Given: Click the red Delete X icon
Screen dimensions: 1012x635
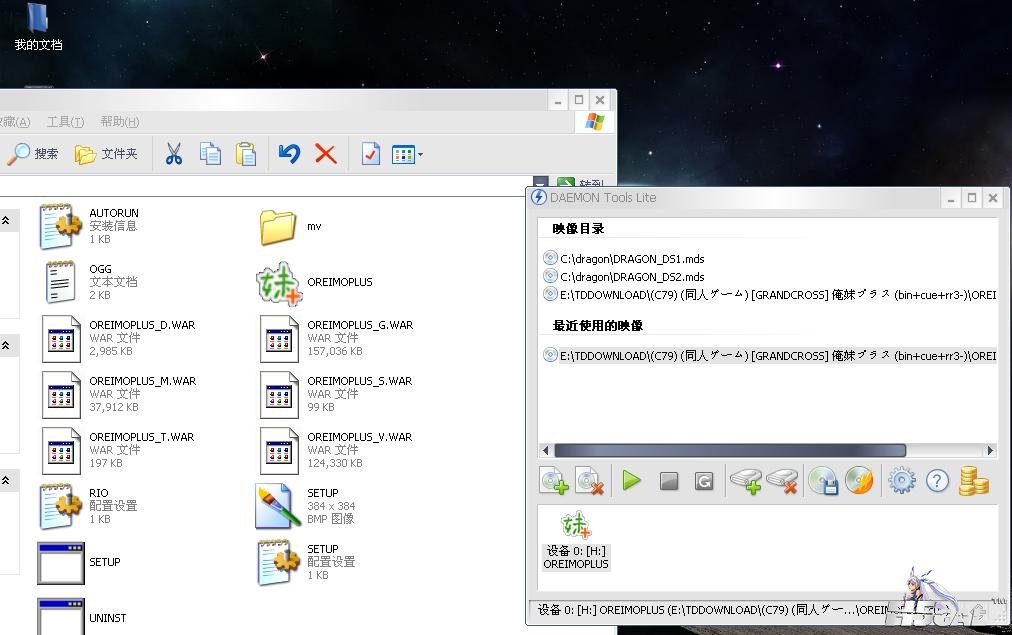Looking at the screenshot, I should [325, 154].
